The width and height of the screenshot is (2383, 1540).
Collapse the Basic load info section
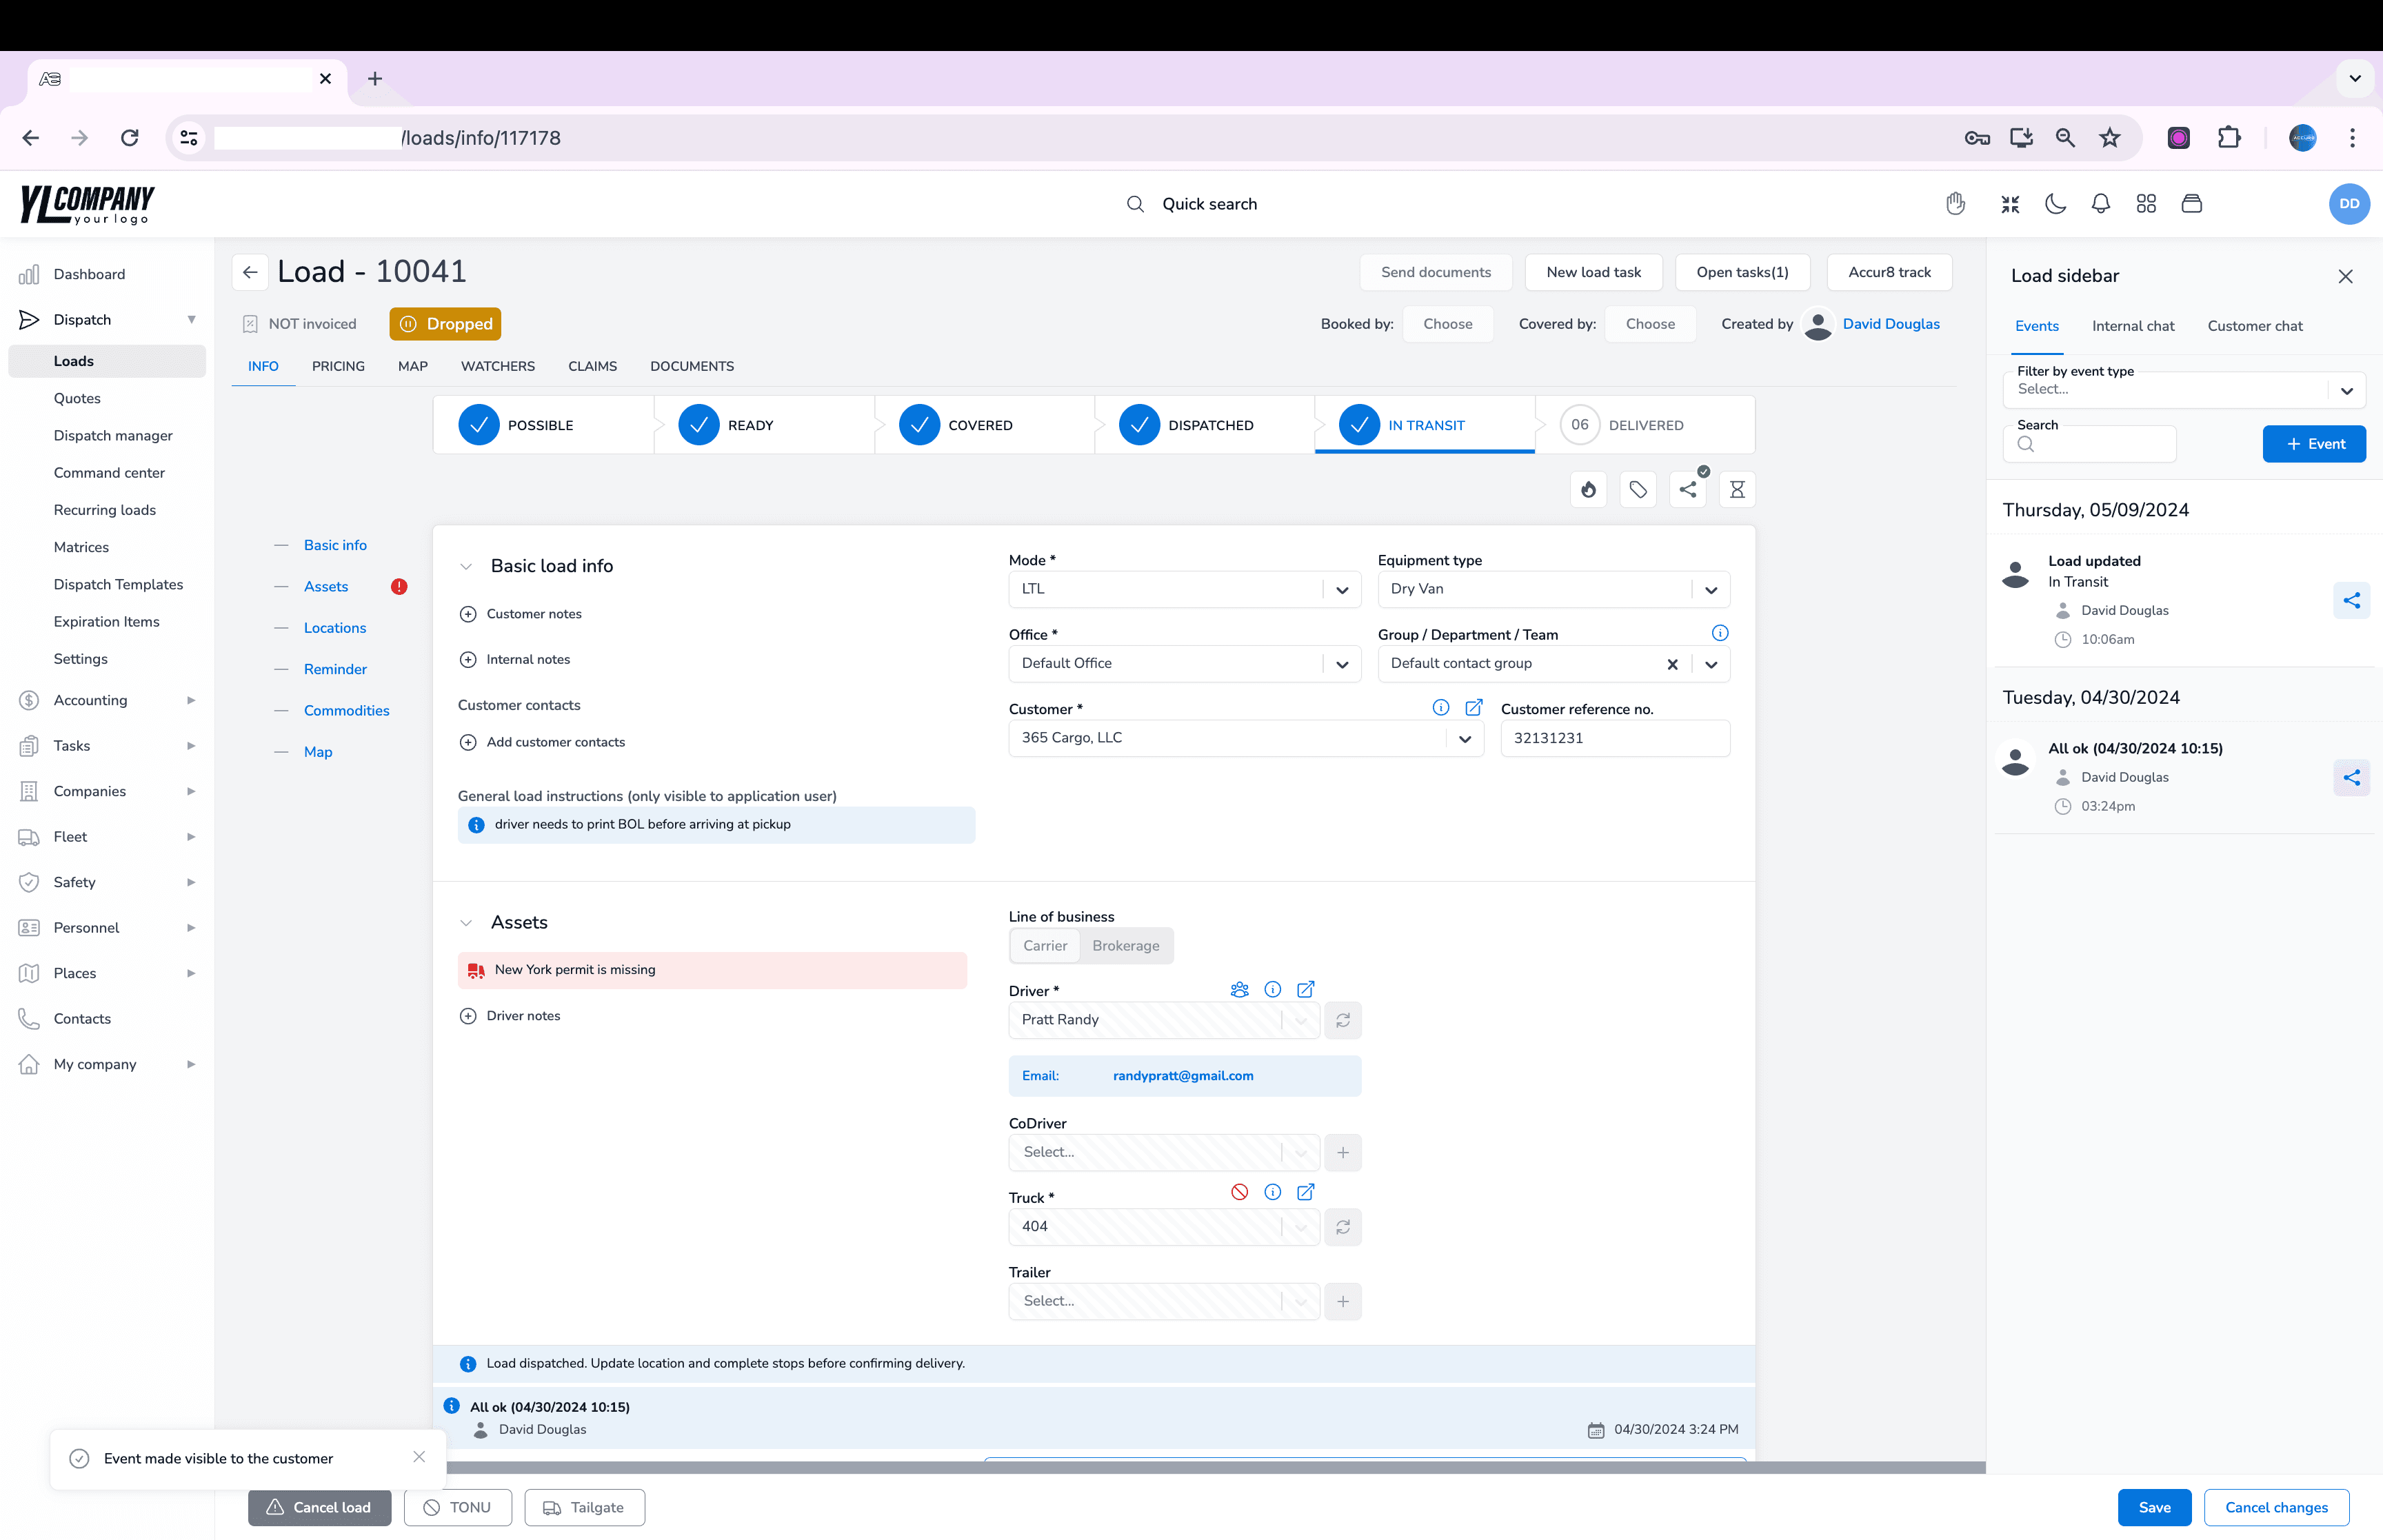(x=466, y=566)
